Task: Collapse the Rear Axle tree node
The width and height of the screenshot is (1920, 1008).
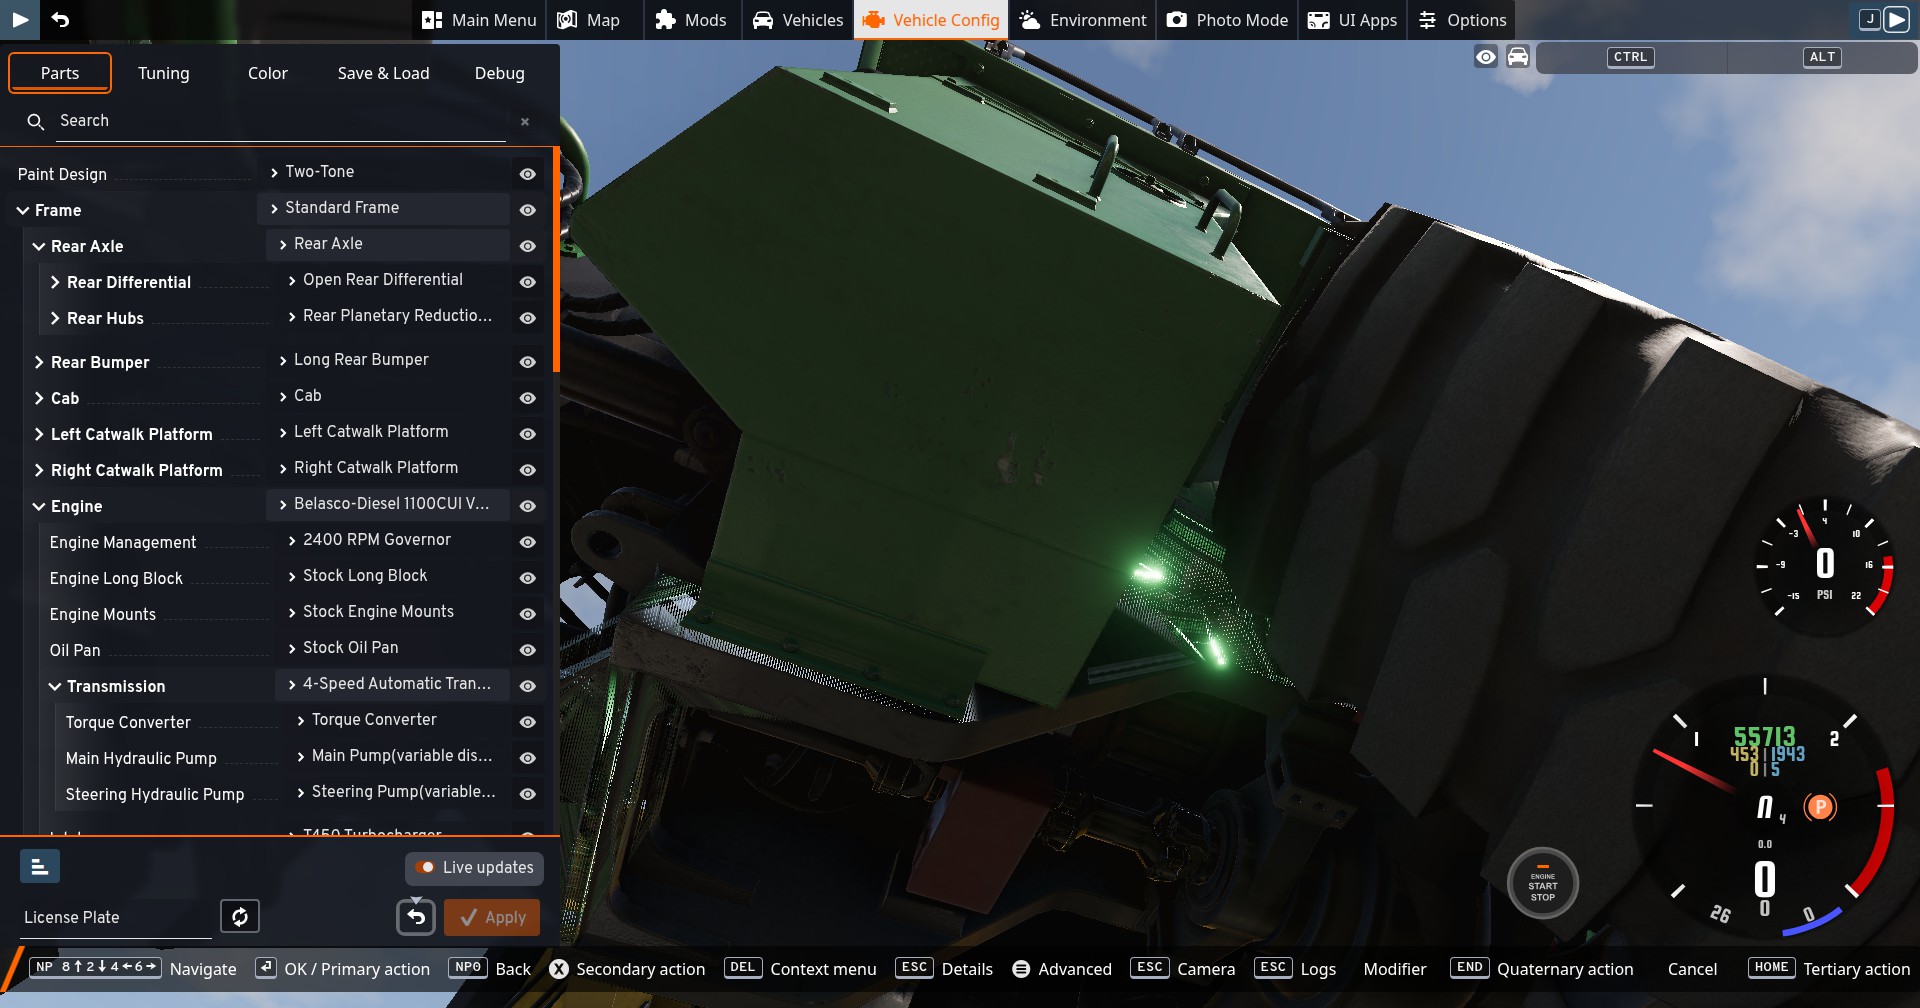Action: click(39, 246)
